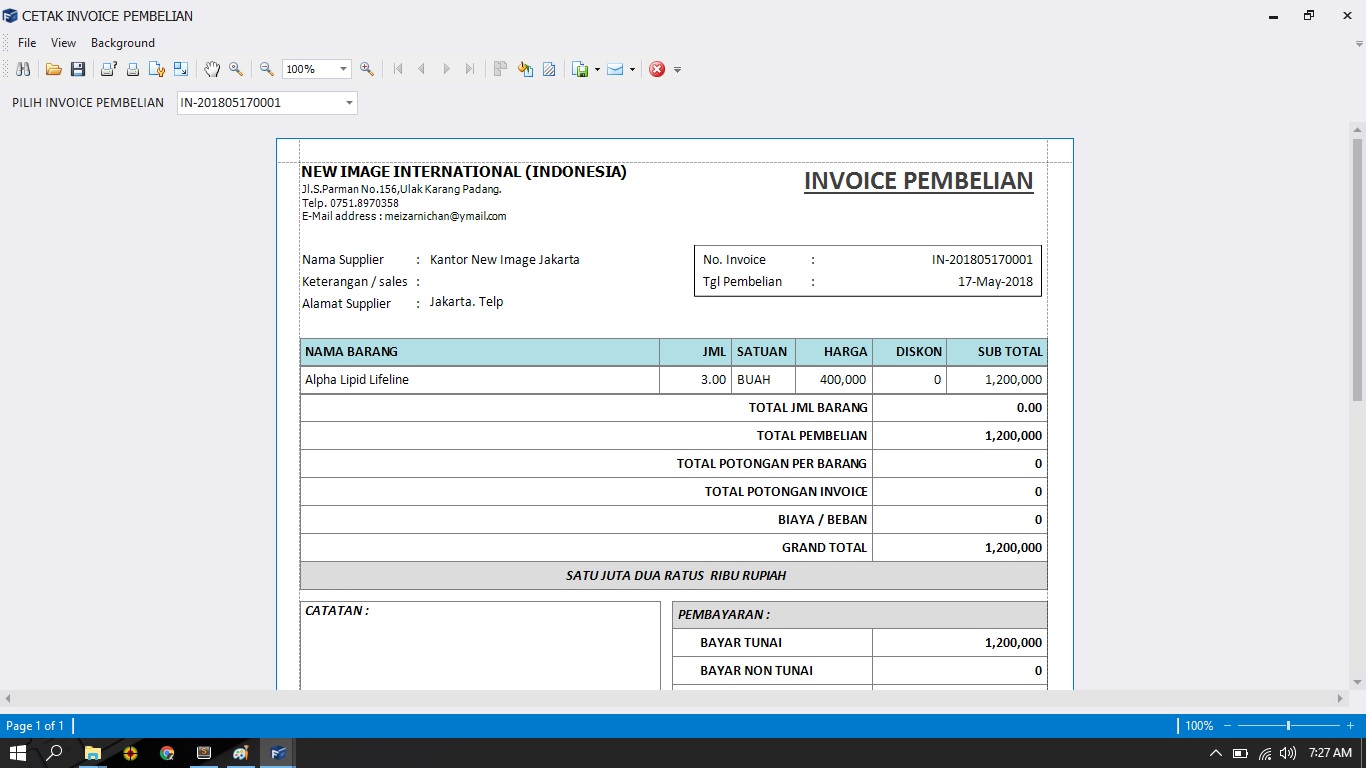Viewport: 1366px width, 768px height.
Task: Open the toolbar customize options arrow
Action: [677, 69]
